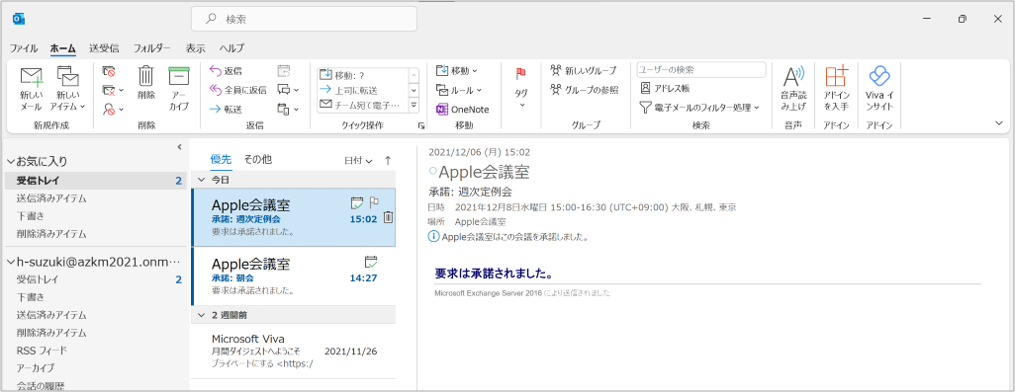Flag the 15:02 Apple会議室 message
This screenshot has width=1015, height=392.
coord(374,201)
